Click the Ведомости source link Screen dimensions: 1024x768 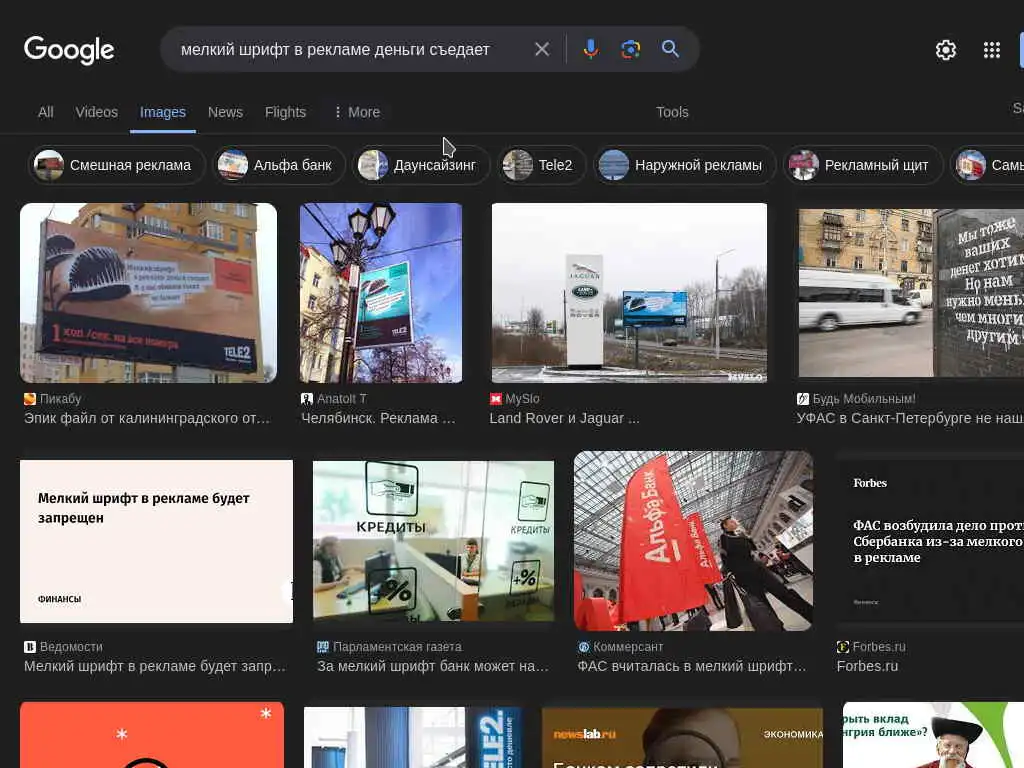point(71,647)
